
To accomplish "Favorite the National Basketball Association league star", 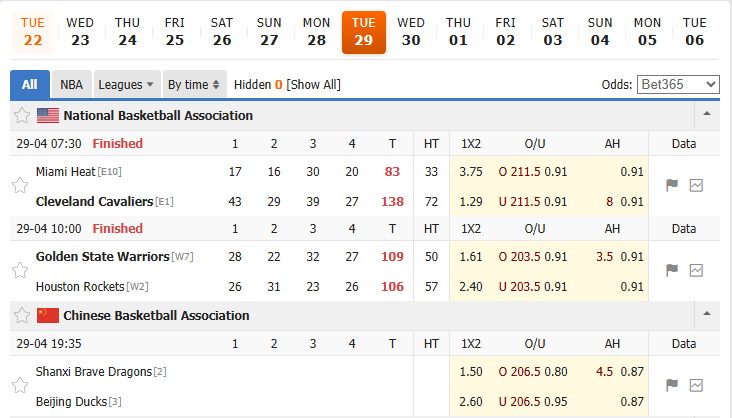I will tap(21, 115).
